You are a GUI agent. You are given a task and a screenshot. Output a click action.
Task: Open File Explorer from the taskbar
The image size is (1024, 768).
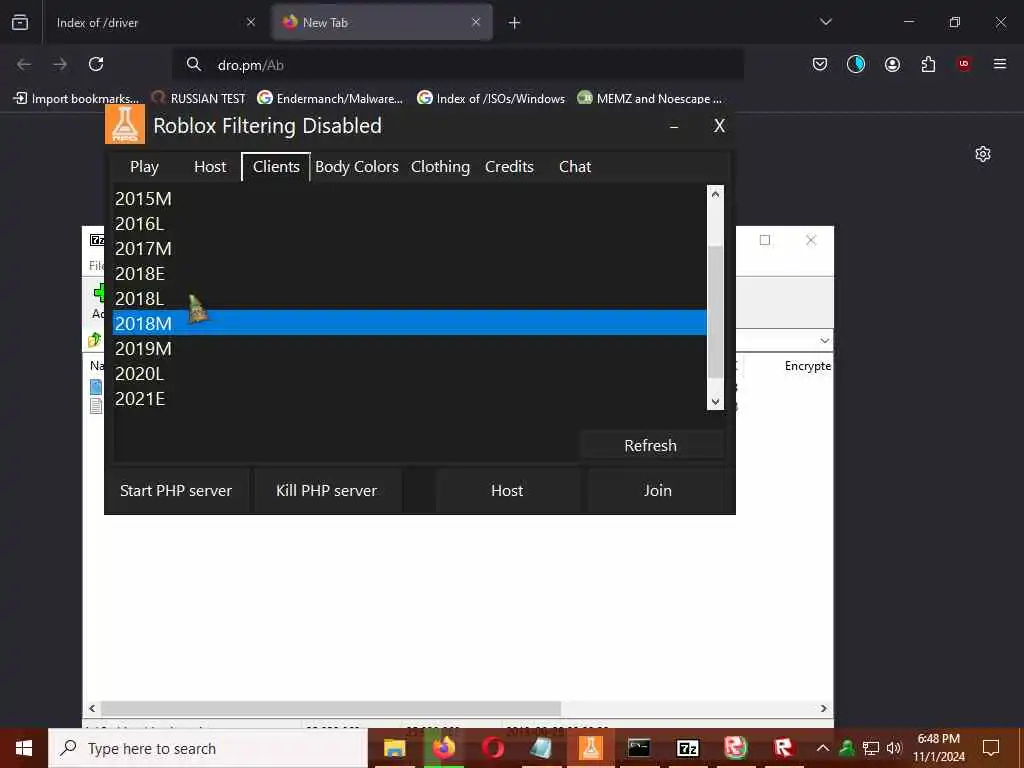pyautogui.click(x=395, y=748)
